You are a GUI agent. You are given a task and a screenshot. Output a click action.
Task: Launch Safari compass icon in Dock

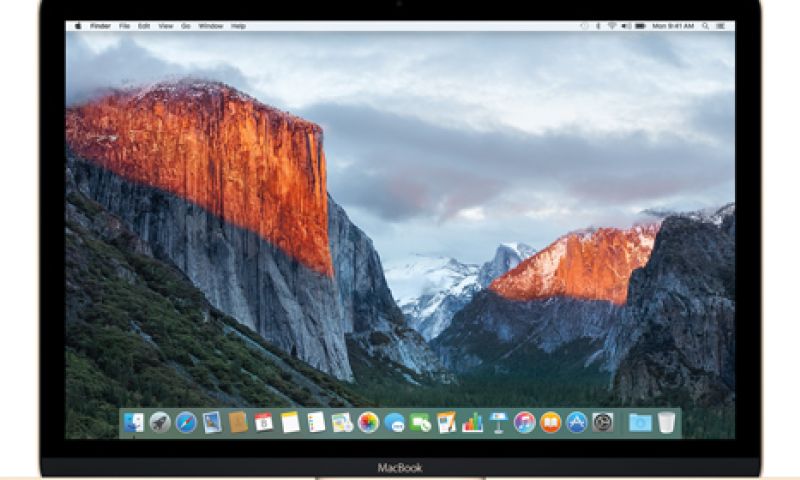pos(186,422)
